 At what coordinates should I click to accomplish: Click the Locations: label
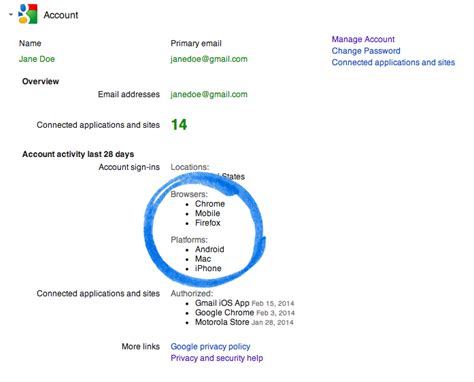pyautogui.click(x=190, y=167)
